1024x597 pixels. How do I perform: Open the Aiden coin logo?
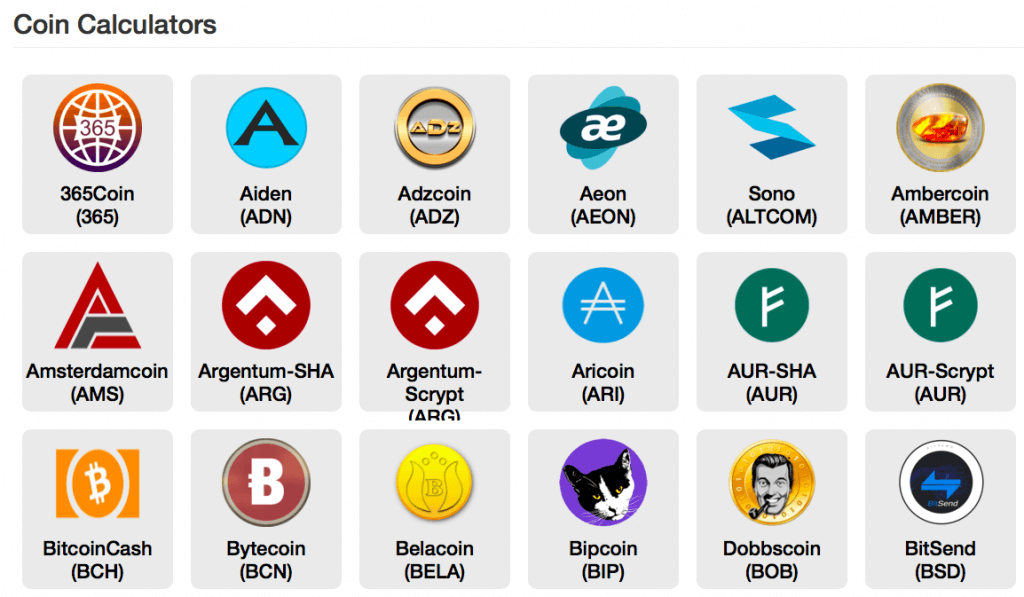(x=266, y=128)
